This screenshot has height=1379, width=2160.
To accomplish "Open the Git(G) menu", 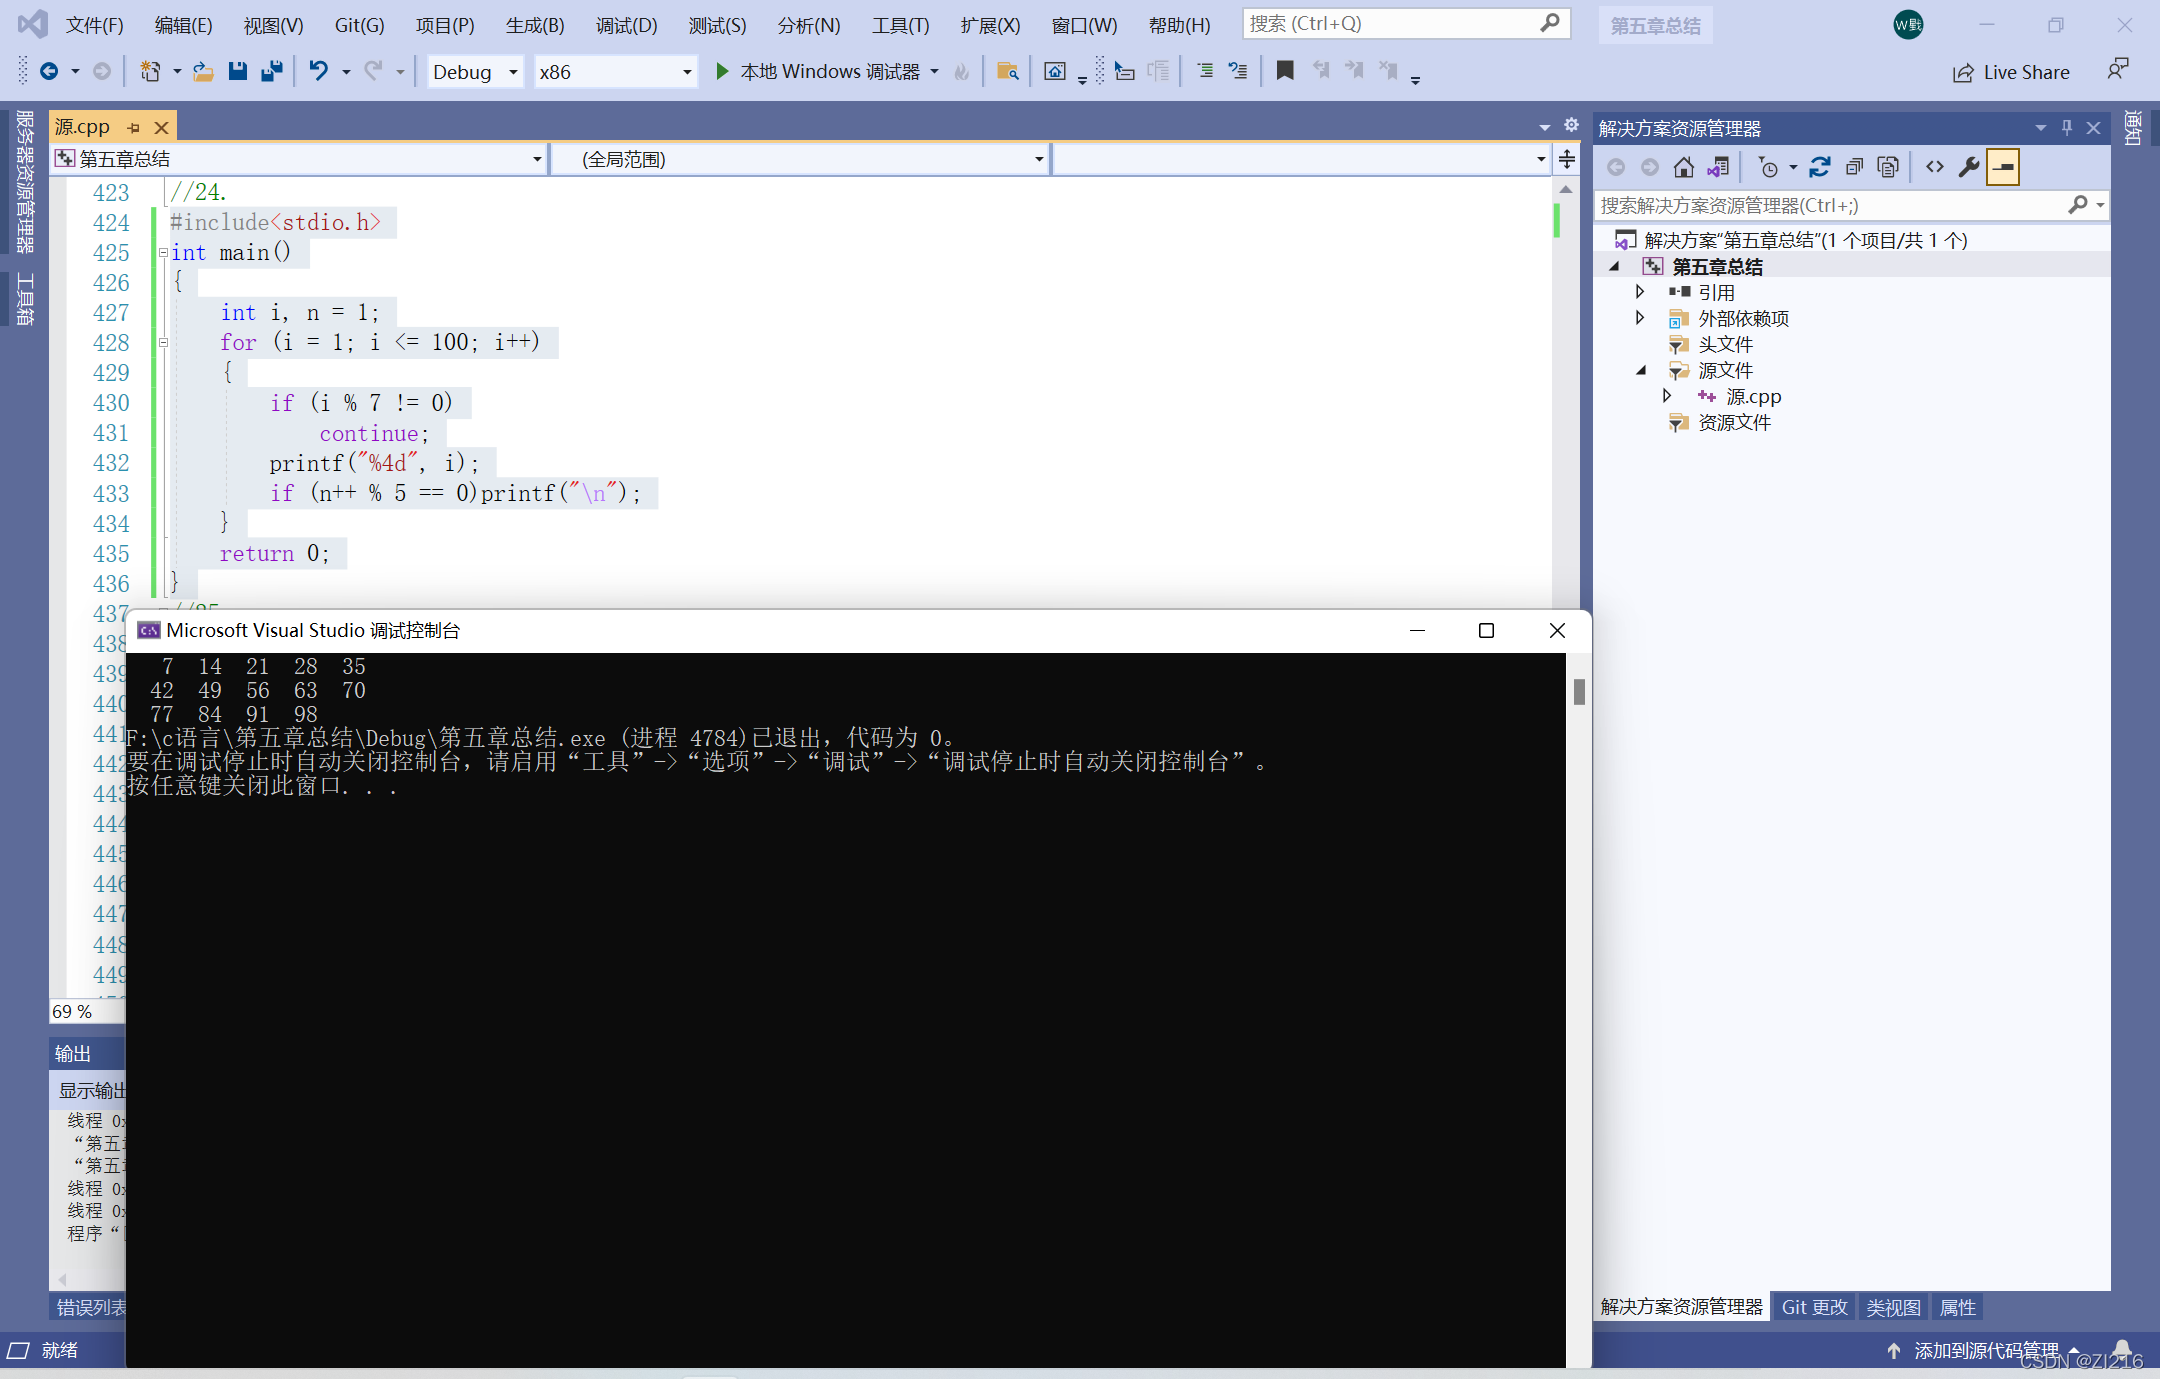I will tap(359, 25).
